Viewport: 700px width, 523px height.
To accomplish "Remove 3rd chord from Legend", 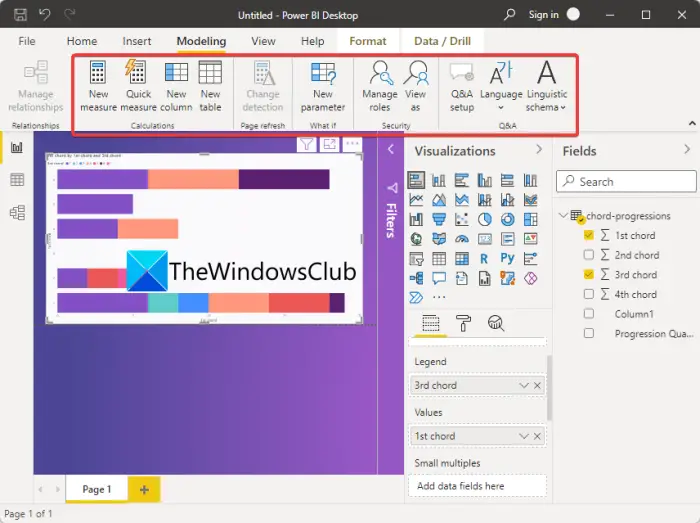I will [x=537, y=386].
